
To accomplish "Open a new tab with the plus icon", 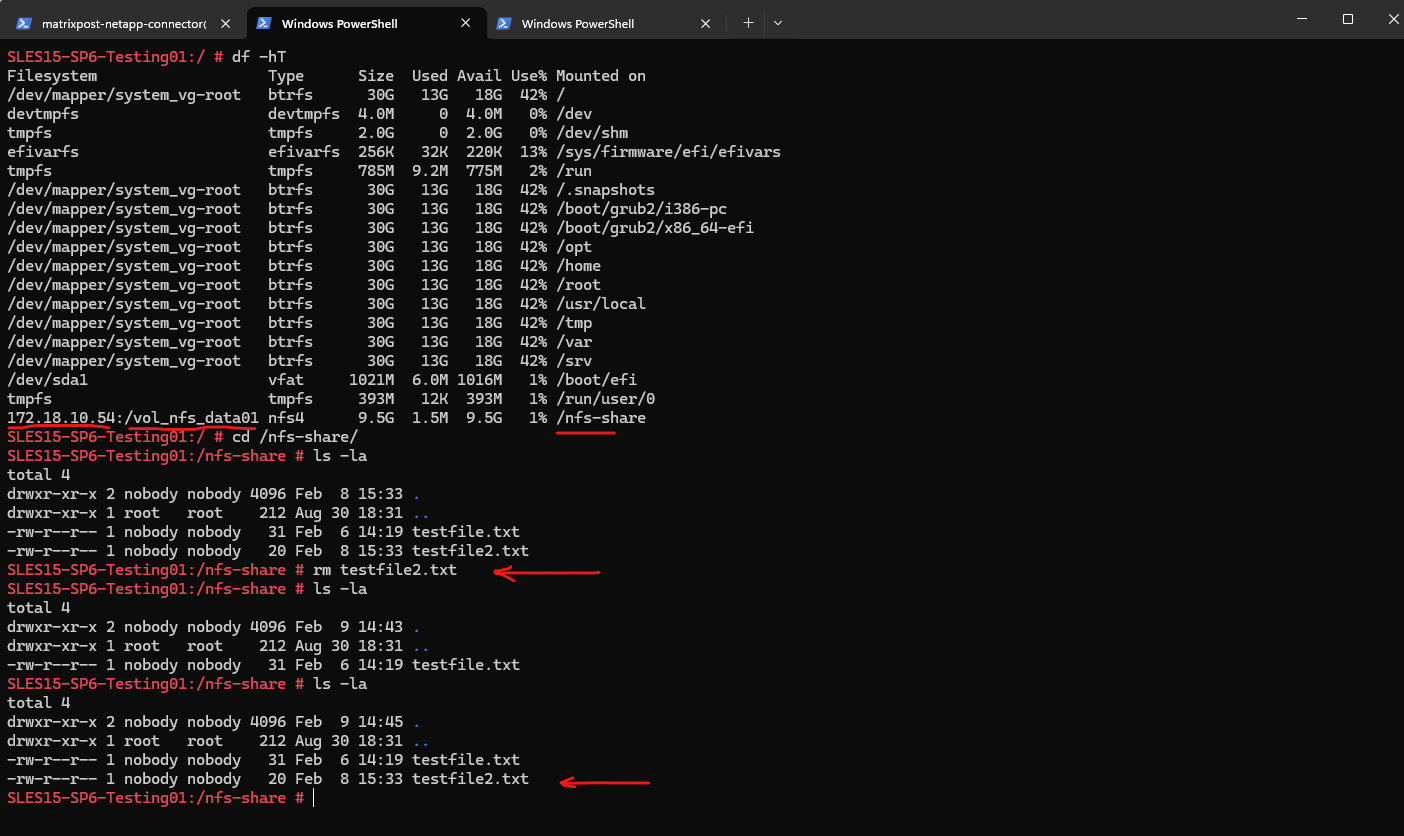I will (x=748, y=23).
